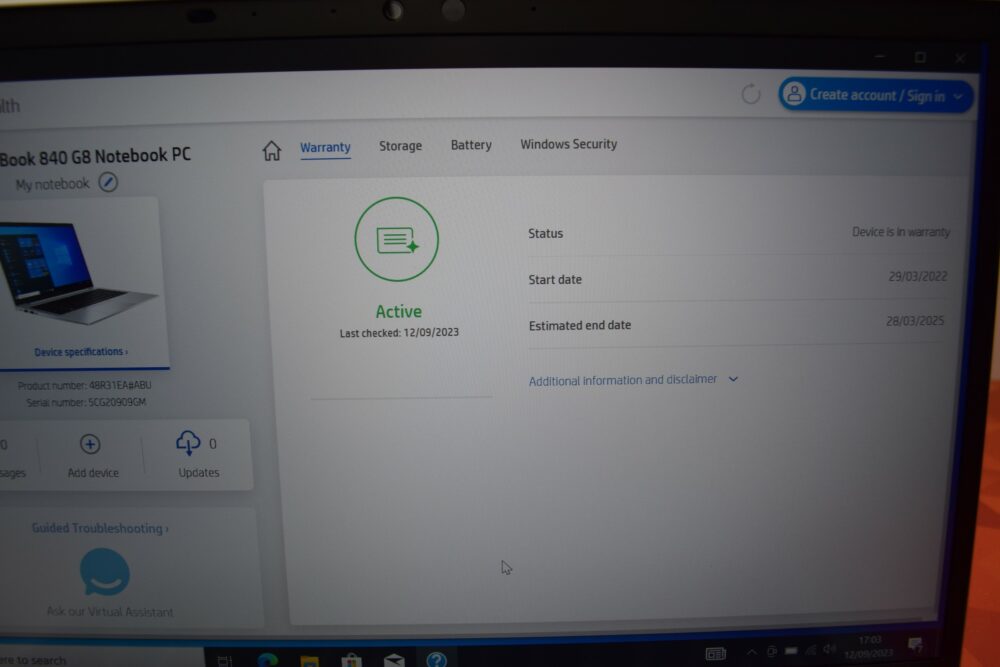Switch to the Storage tab
The height and width of the screenshot is (667, 1000).
pyautogui.click(x=401, y=146)
